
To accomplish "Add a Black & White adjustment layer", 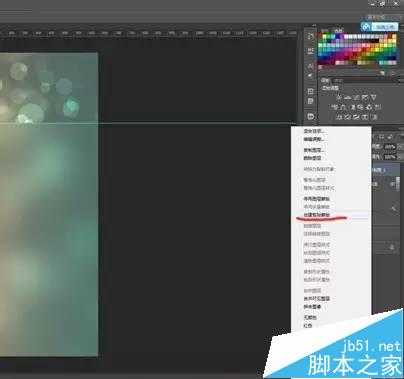I will (352, 107).
